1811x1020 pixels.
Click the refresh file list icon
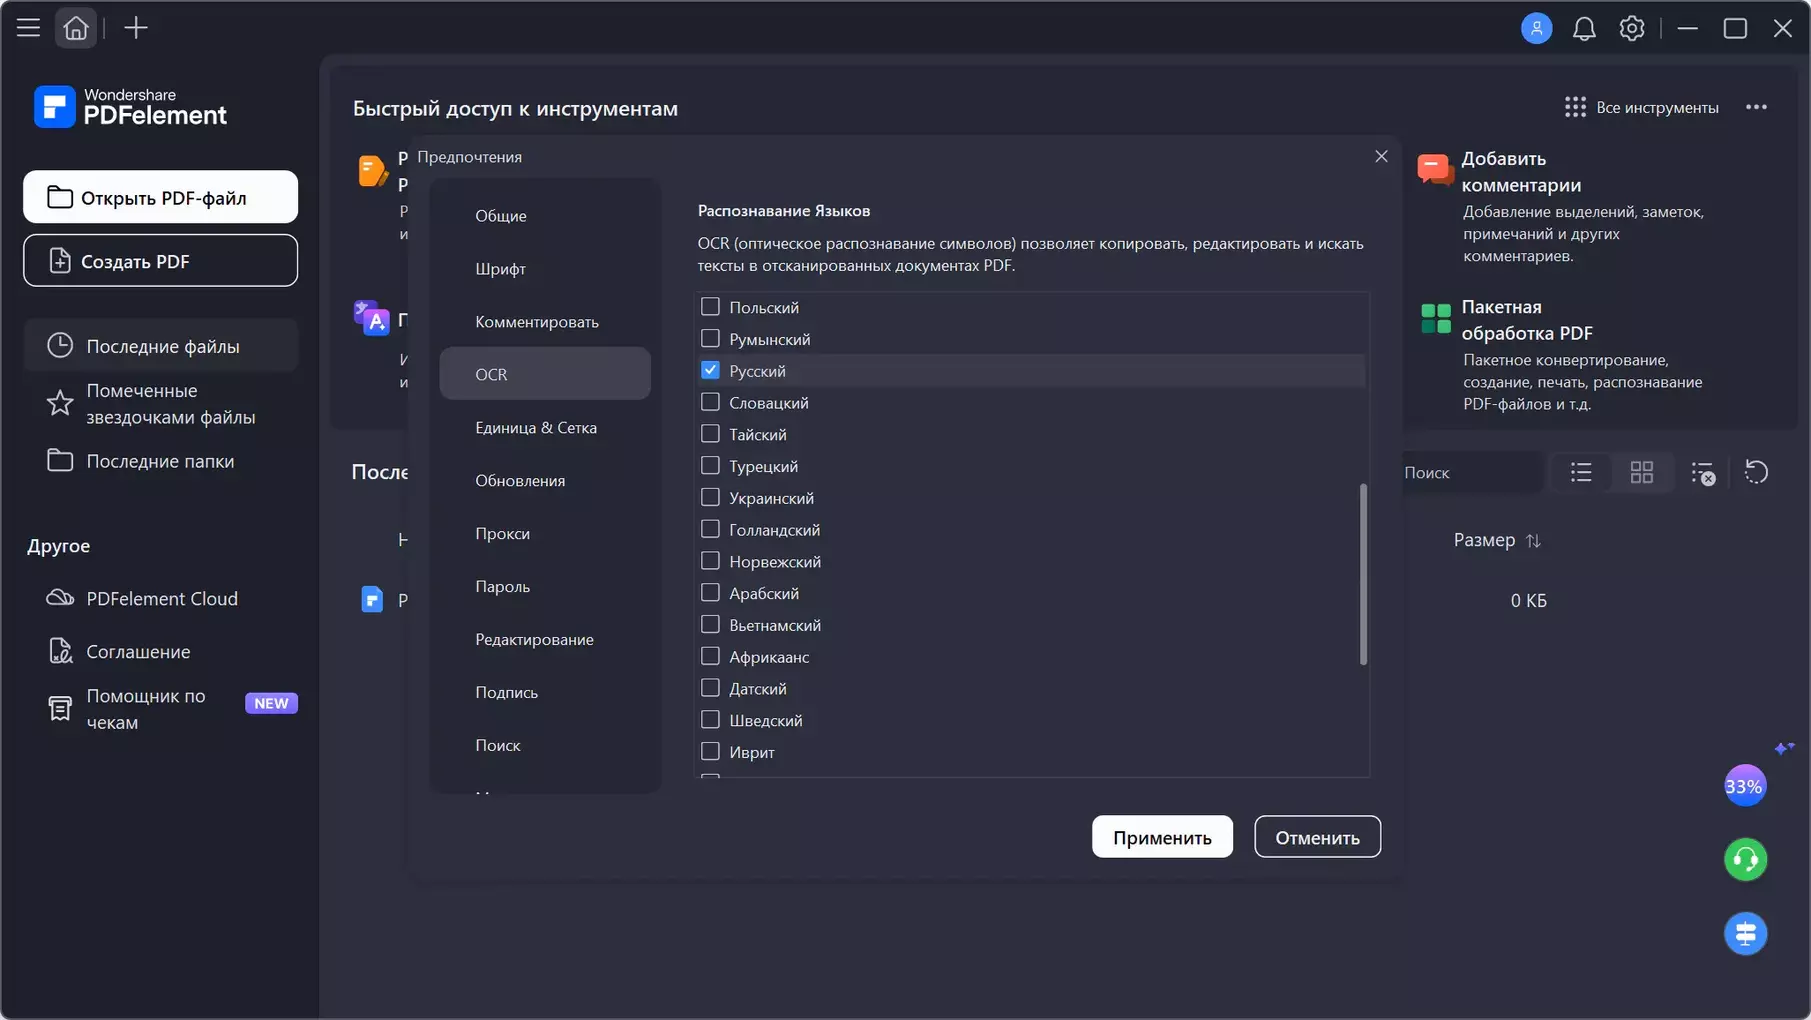[x=1756, y=472]
